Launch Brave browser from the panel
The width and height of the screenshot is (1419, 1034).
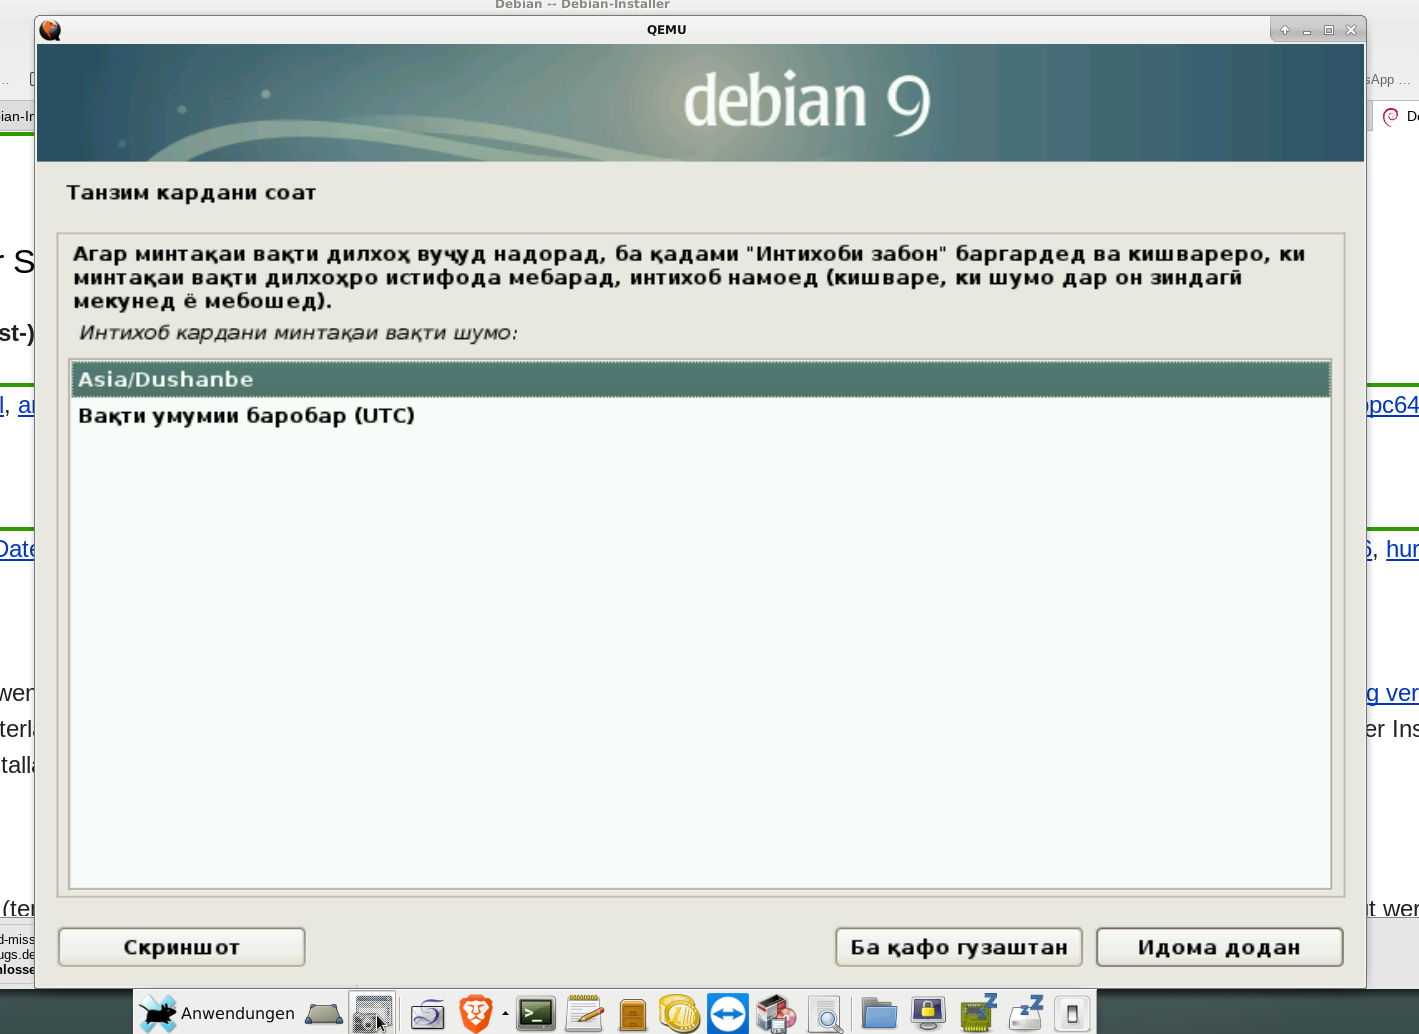click(476, 1013)
